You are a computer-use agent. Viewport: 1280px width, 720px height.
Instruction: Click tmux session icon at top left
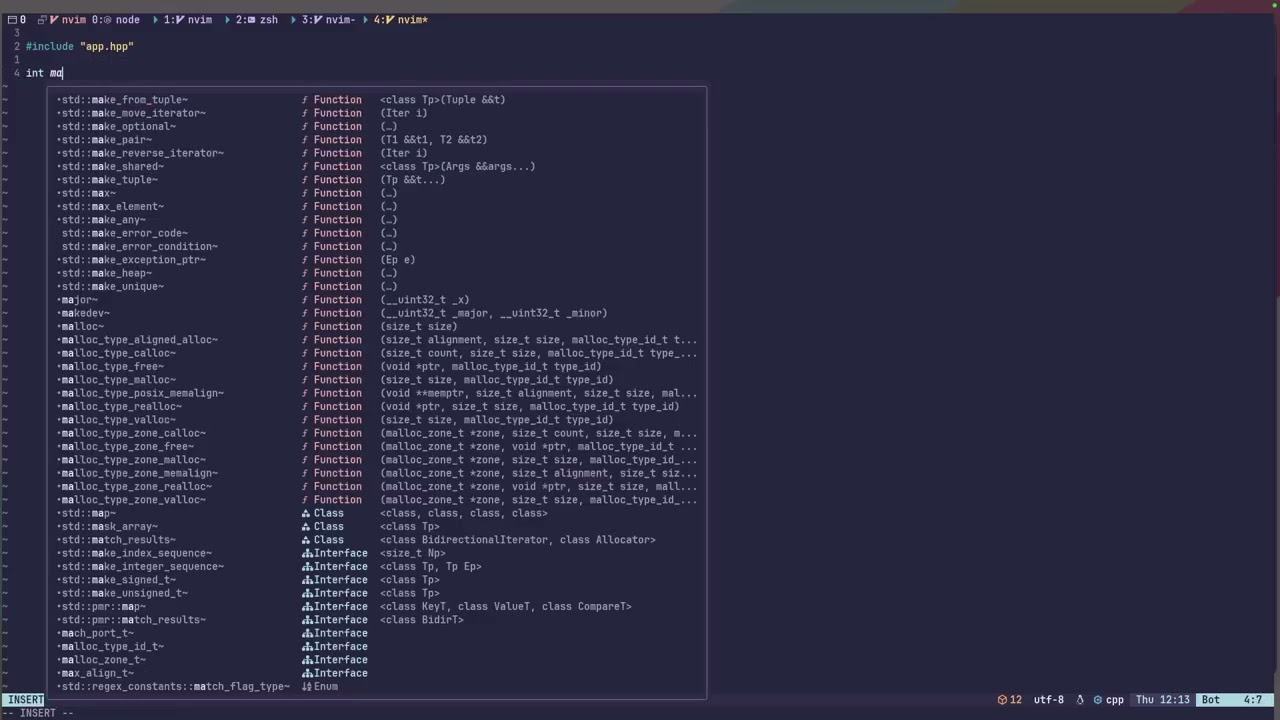point(10,20)
